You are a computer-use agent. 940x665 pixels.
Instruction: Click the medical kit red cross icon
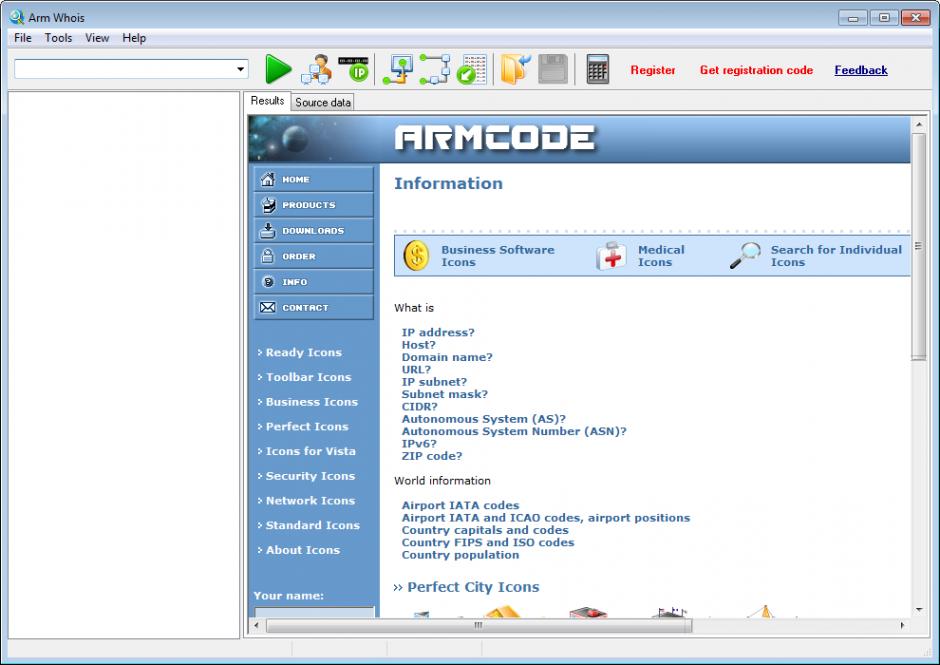click(611, 255)
